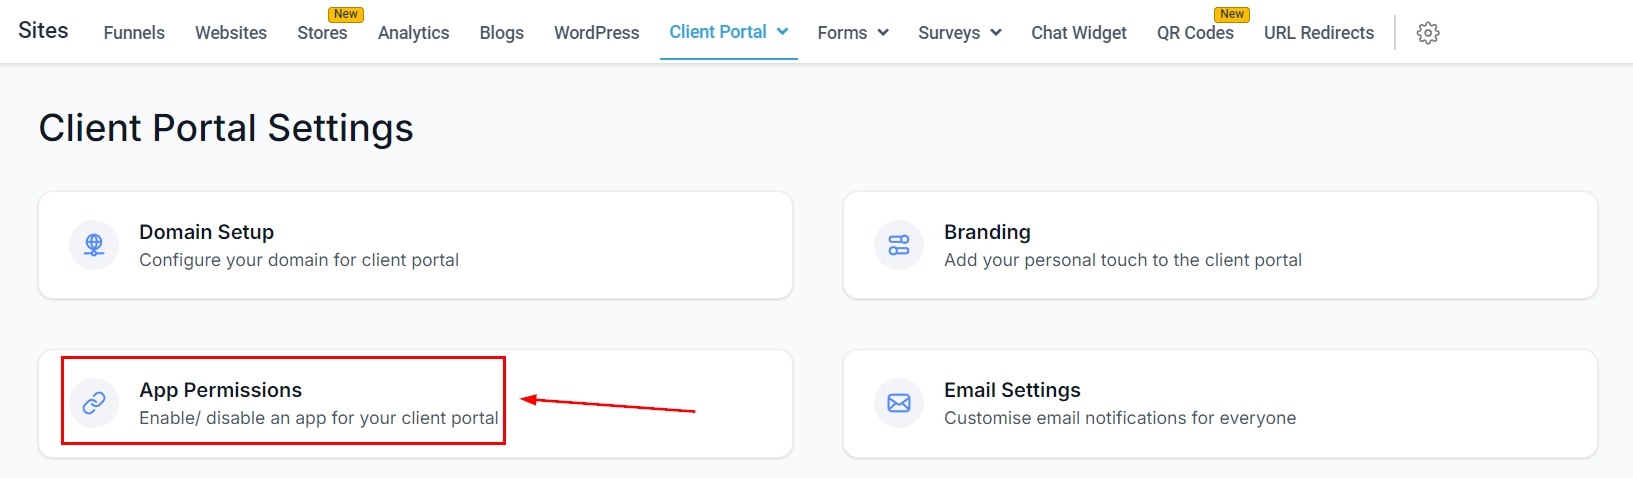Click the Branding toggles icon

coord(899,245)
